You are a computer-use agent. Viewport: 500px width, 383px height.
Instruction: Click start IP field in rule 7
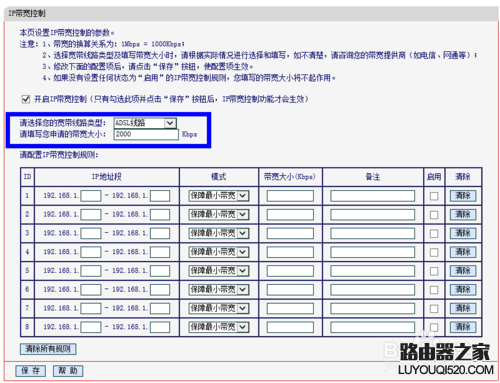click(x=91, y=308)
